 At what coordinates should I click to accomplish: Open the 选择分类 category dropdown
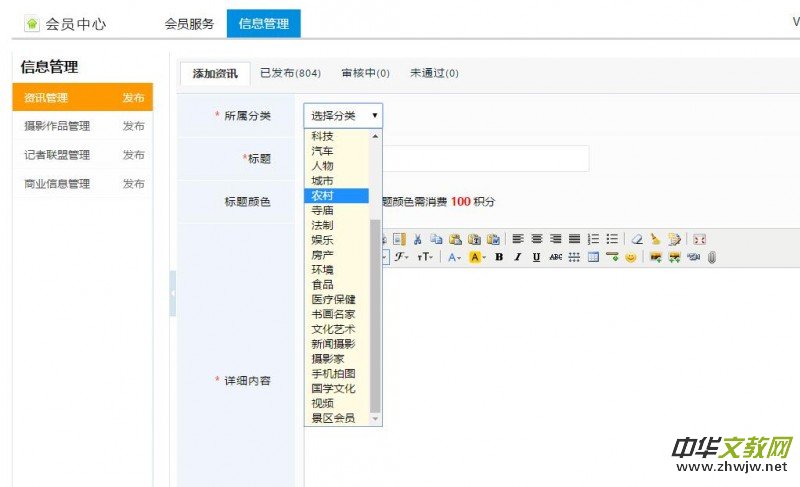point(342,115)
